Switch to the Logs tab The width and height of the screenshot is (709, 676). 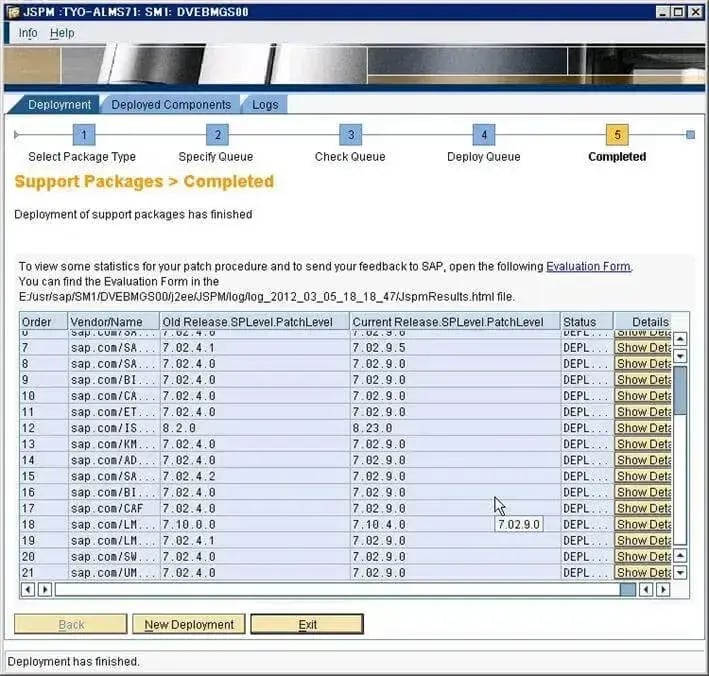point(265,104)
